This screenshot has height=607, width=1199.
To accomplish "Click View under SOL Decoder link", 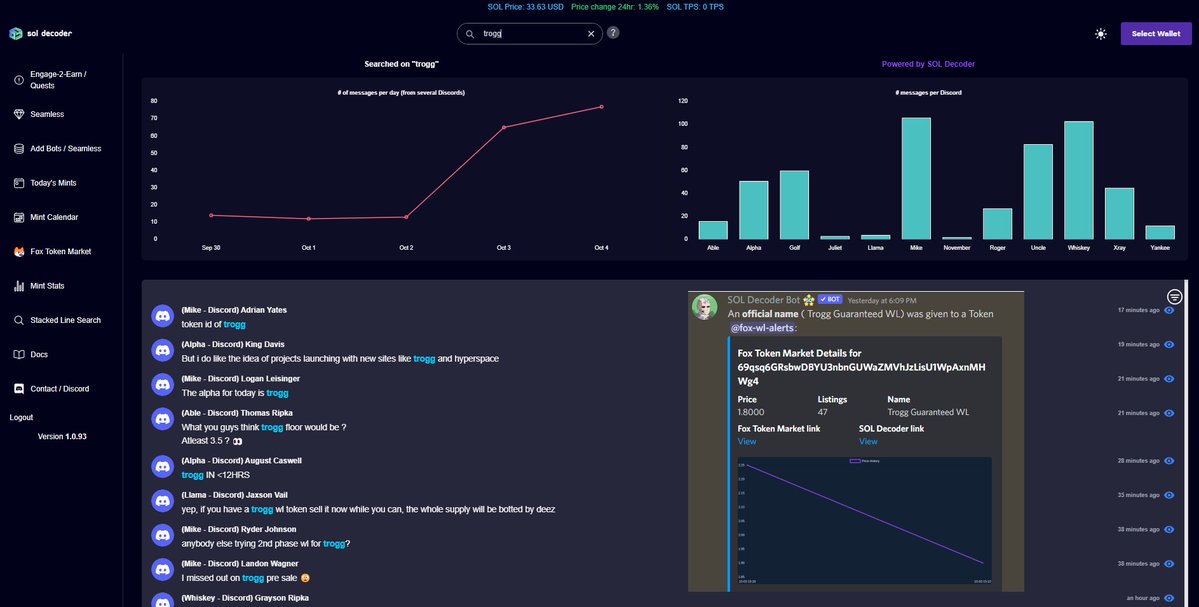I will click(x=868, y=441).
